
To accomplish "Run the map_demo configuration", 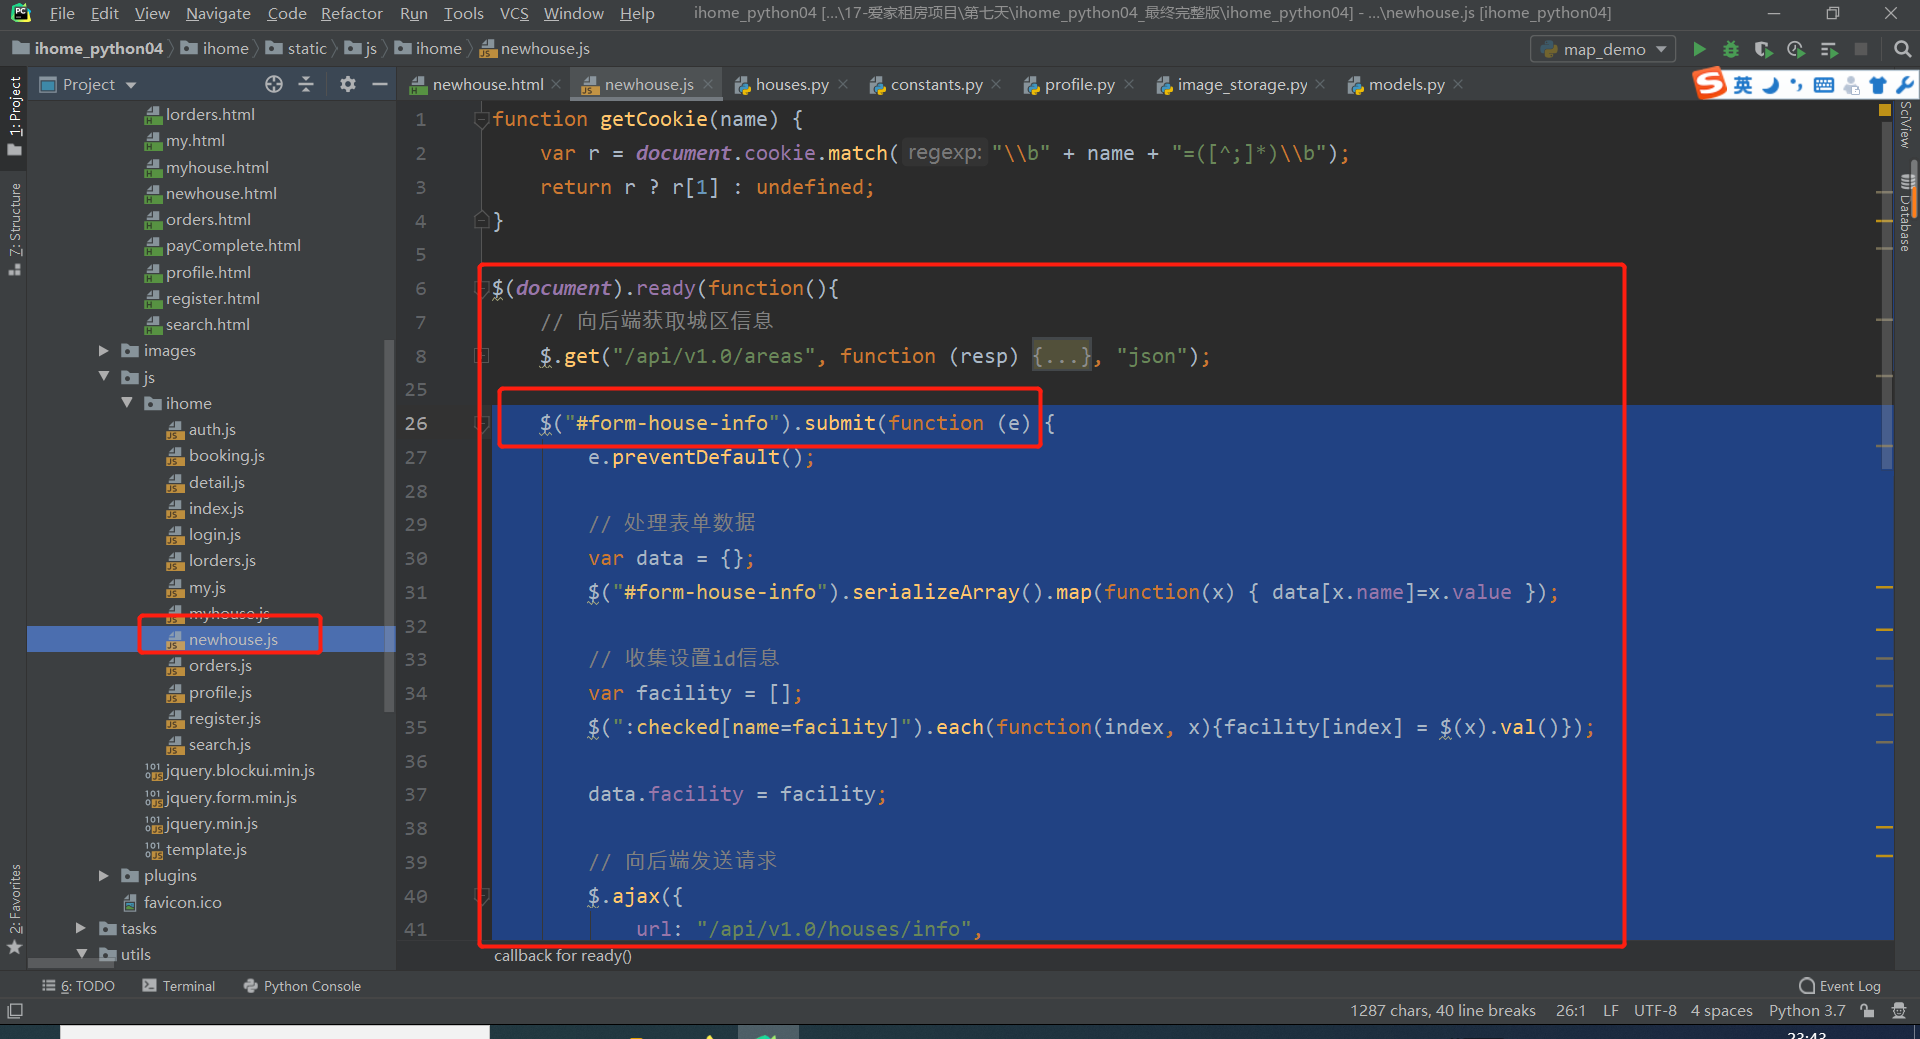I will 1699,49.
